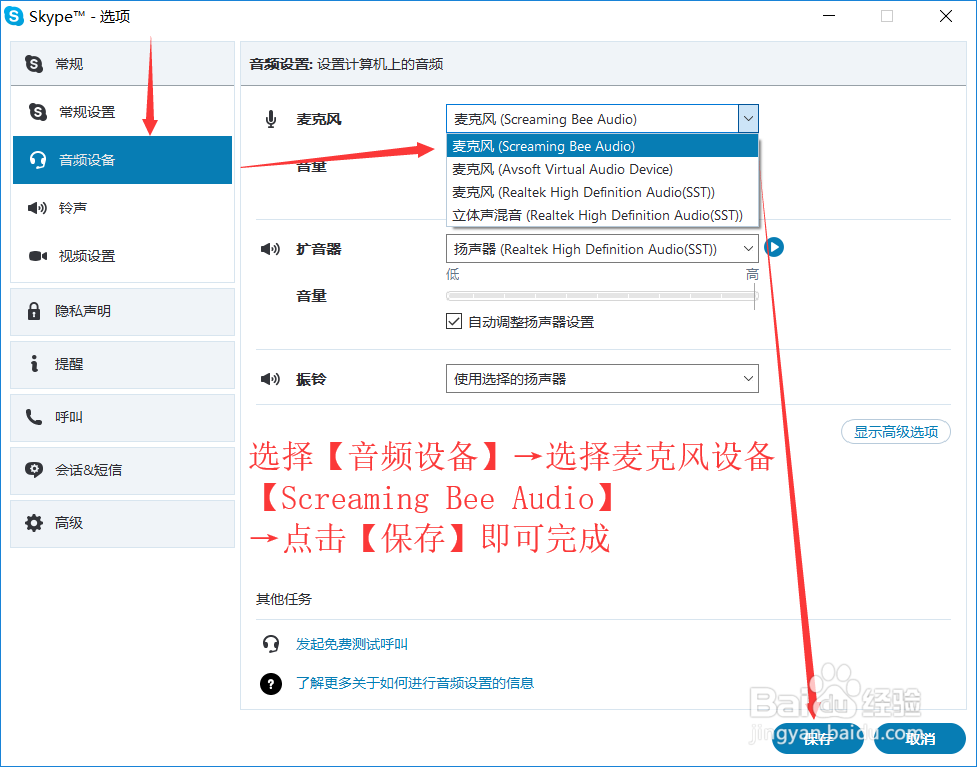Click the lock icon beside 隐私声明
The width and height of the screenshot is (977, 767).
point(34,310)
